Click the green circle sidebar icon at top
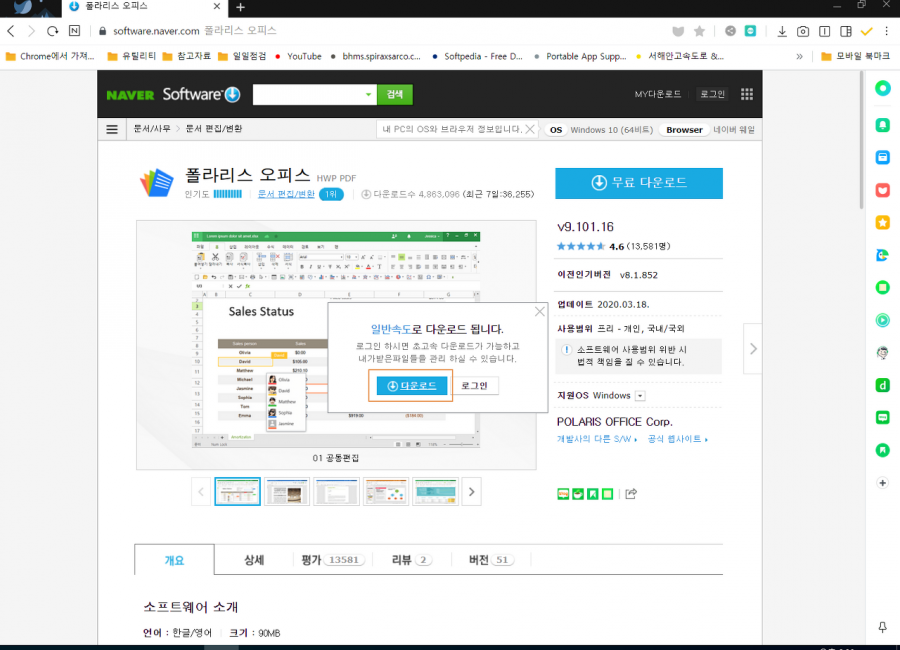 coord(883,88)
